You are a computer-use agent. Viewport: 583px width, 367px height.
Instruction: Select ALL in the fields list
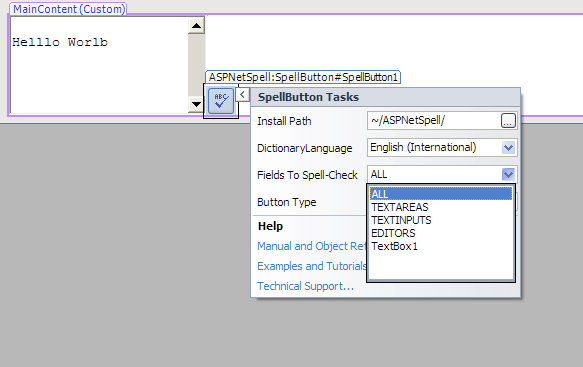pyautogui.click(x=441, y=194)
